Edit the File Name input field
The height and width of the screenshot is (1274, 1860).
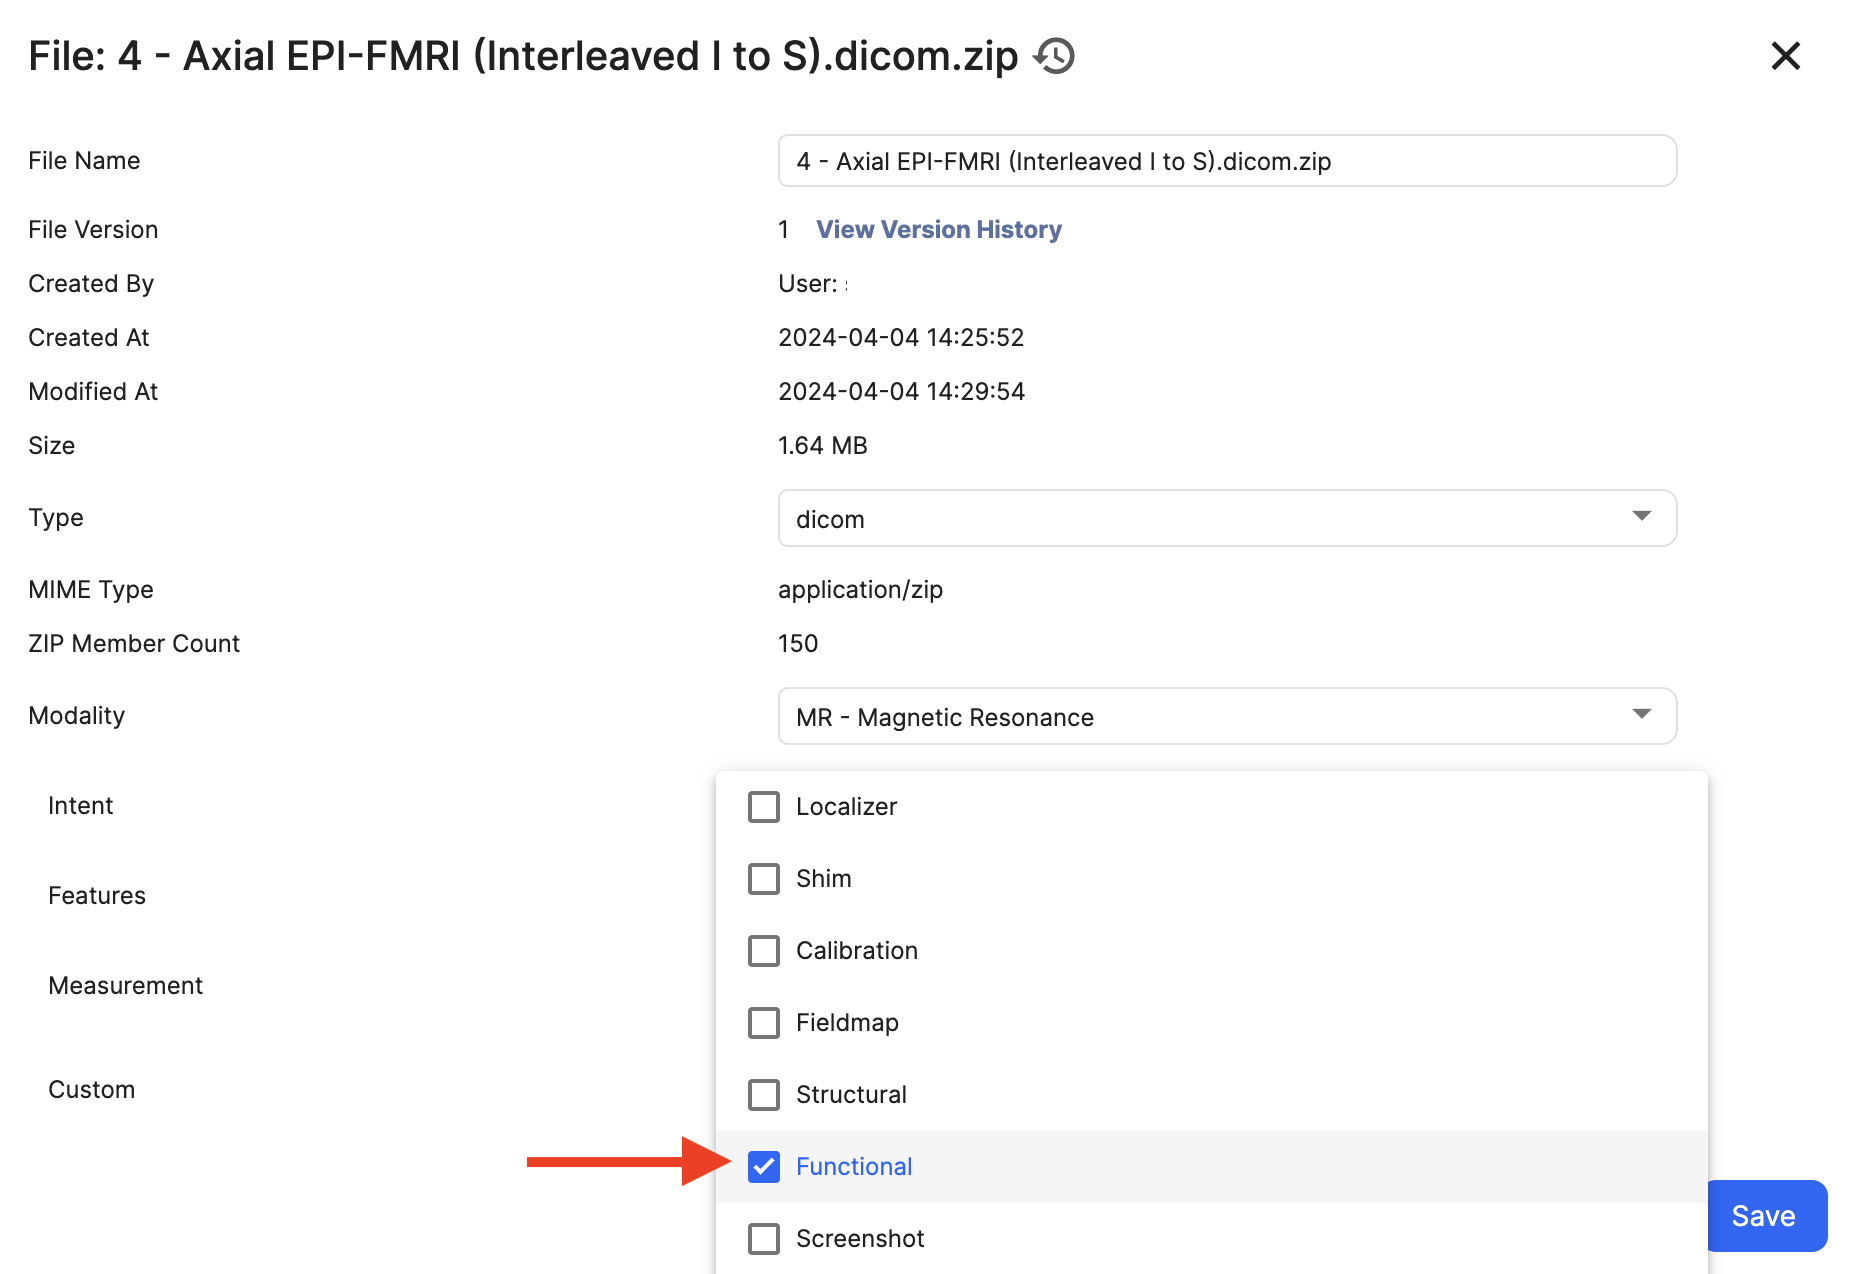click(1227, 161)
